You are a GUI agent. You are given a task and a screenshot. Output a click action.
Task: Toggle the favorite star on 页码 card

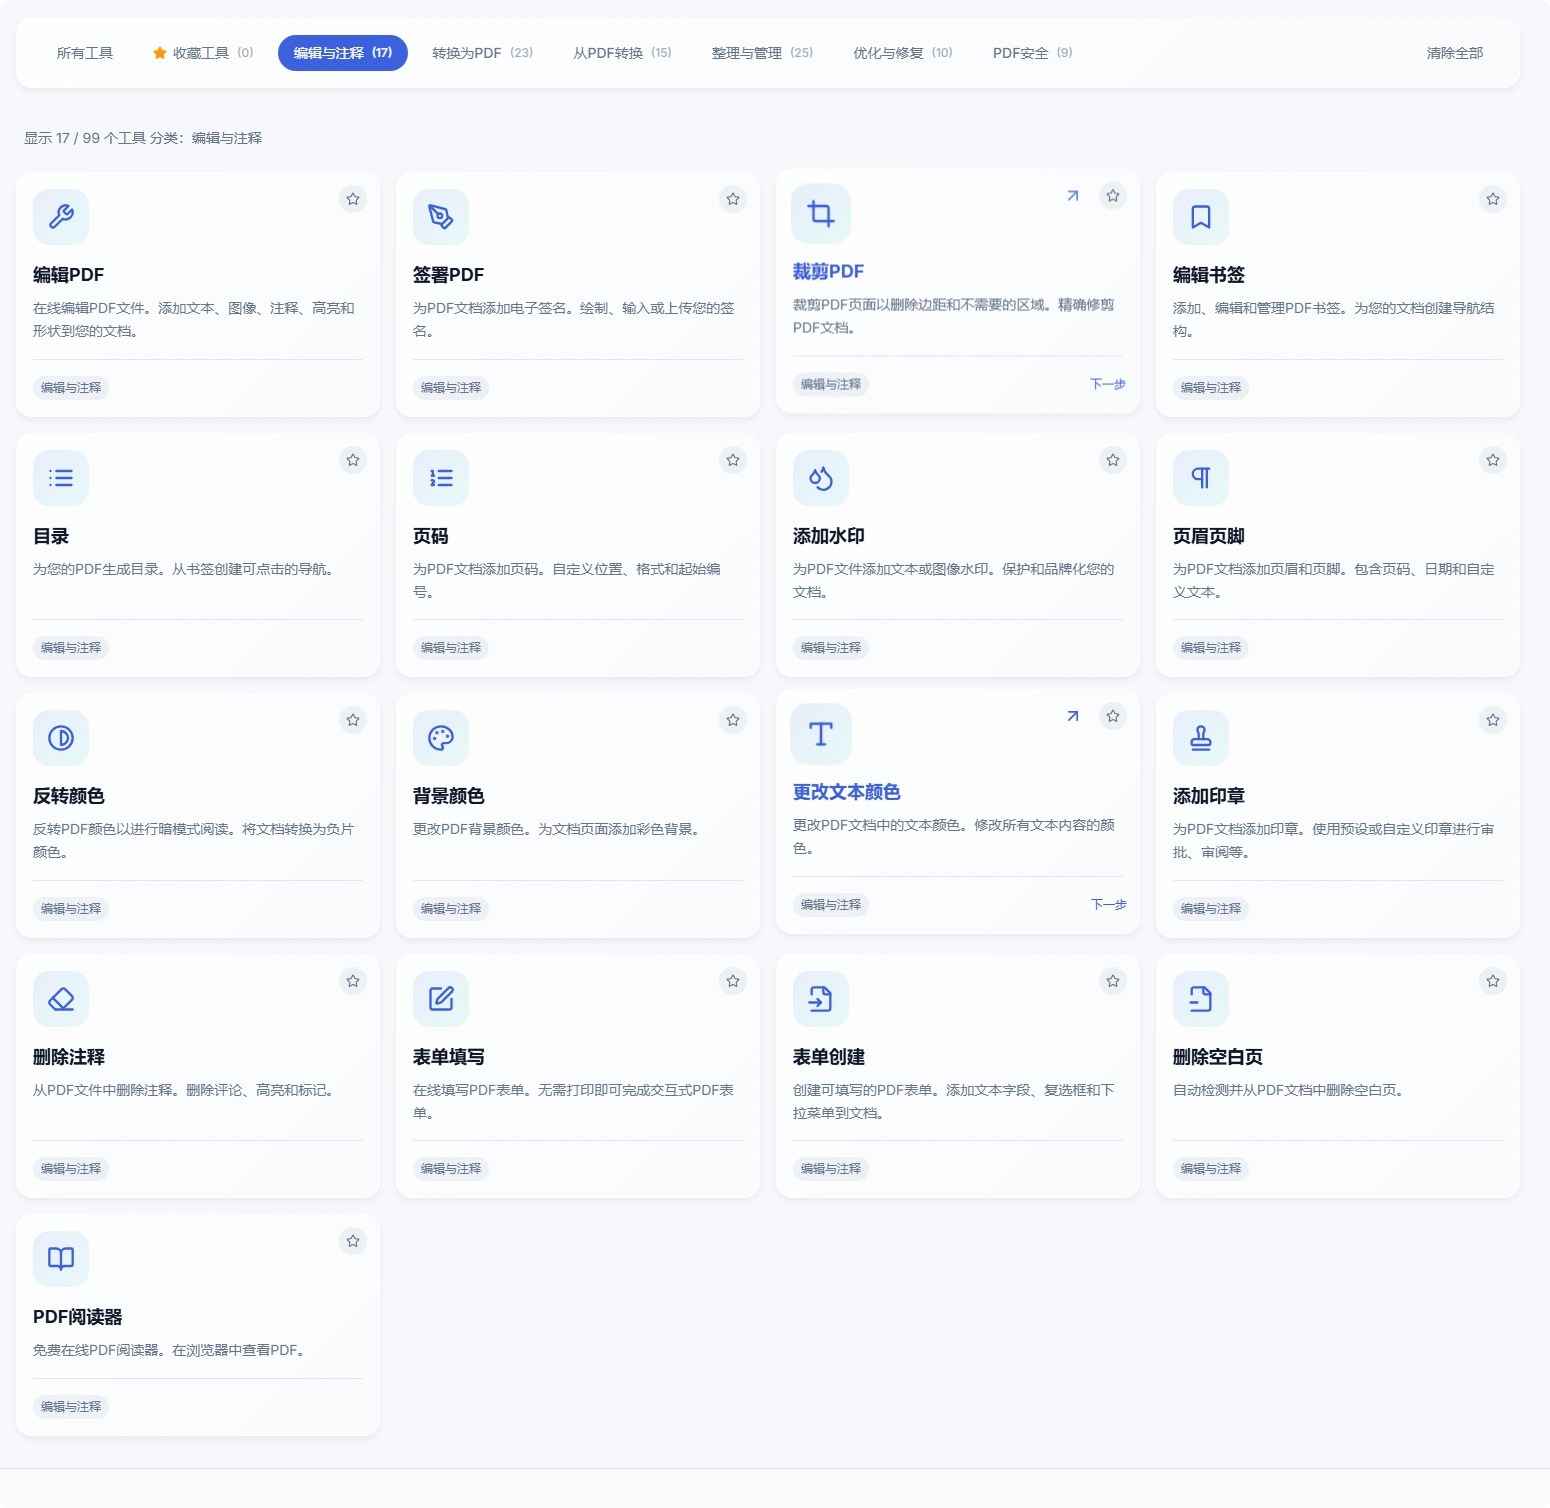point(733,460)
